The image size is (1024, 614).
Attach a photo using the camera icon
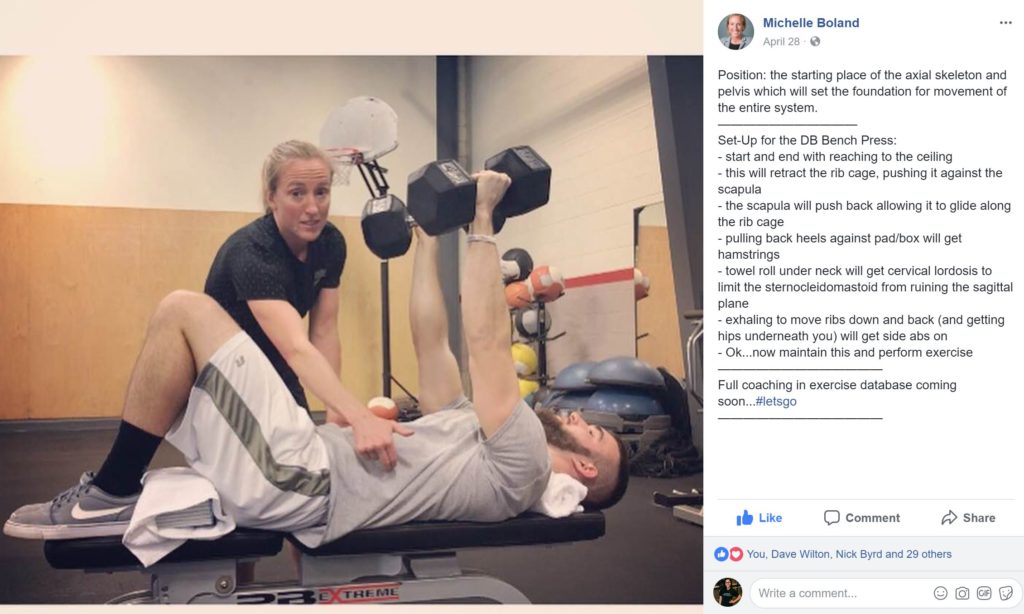pos(962,593)
